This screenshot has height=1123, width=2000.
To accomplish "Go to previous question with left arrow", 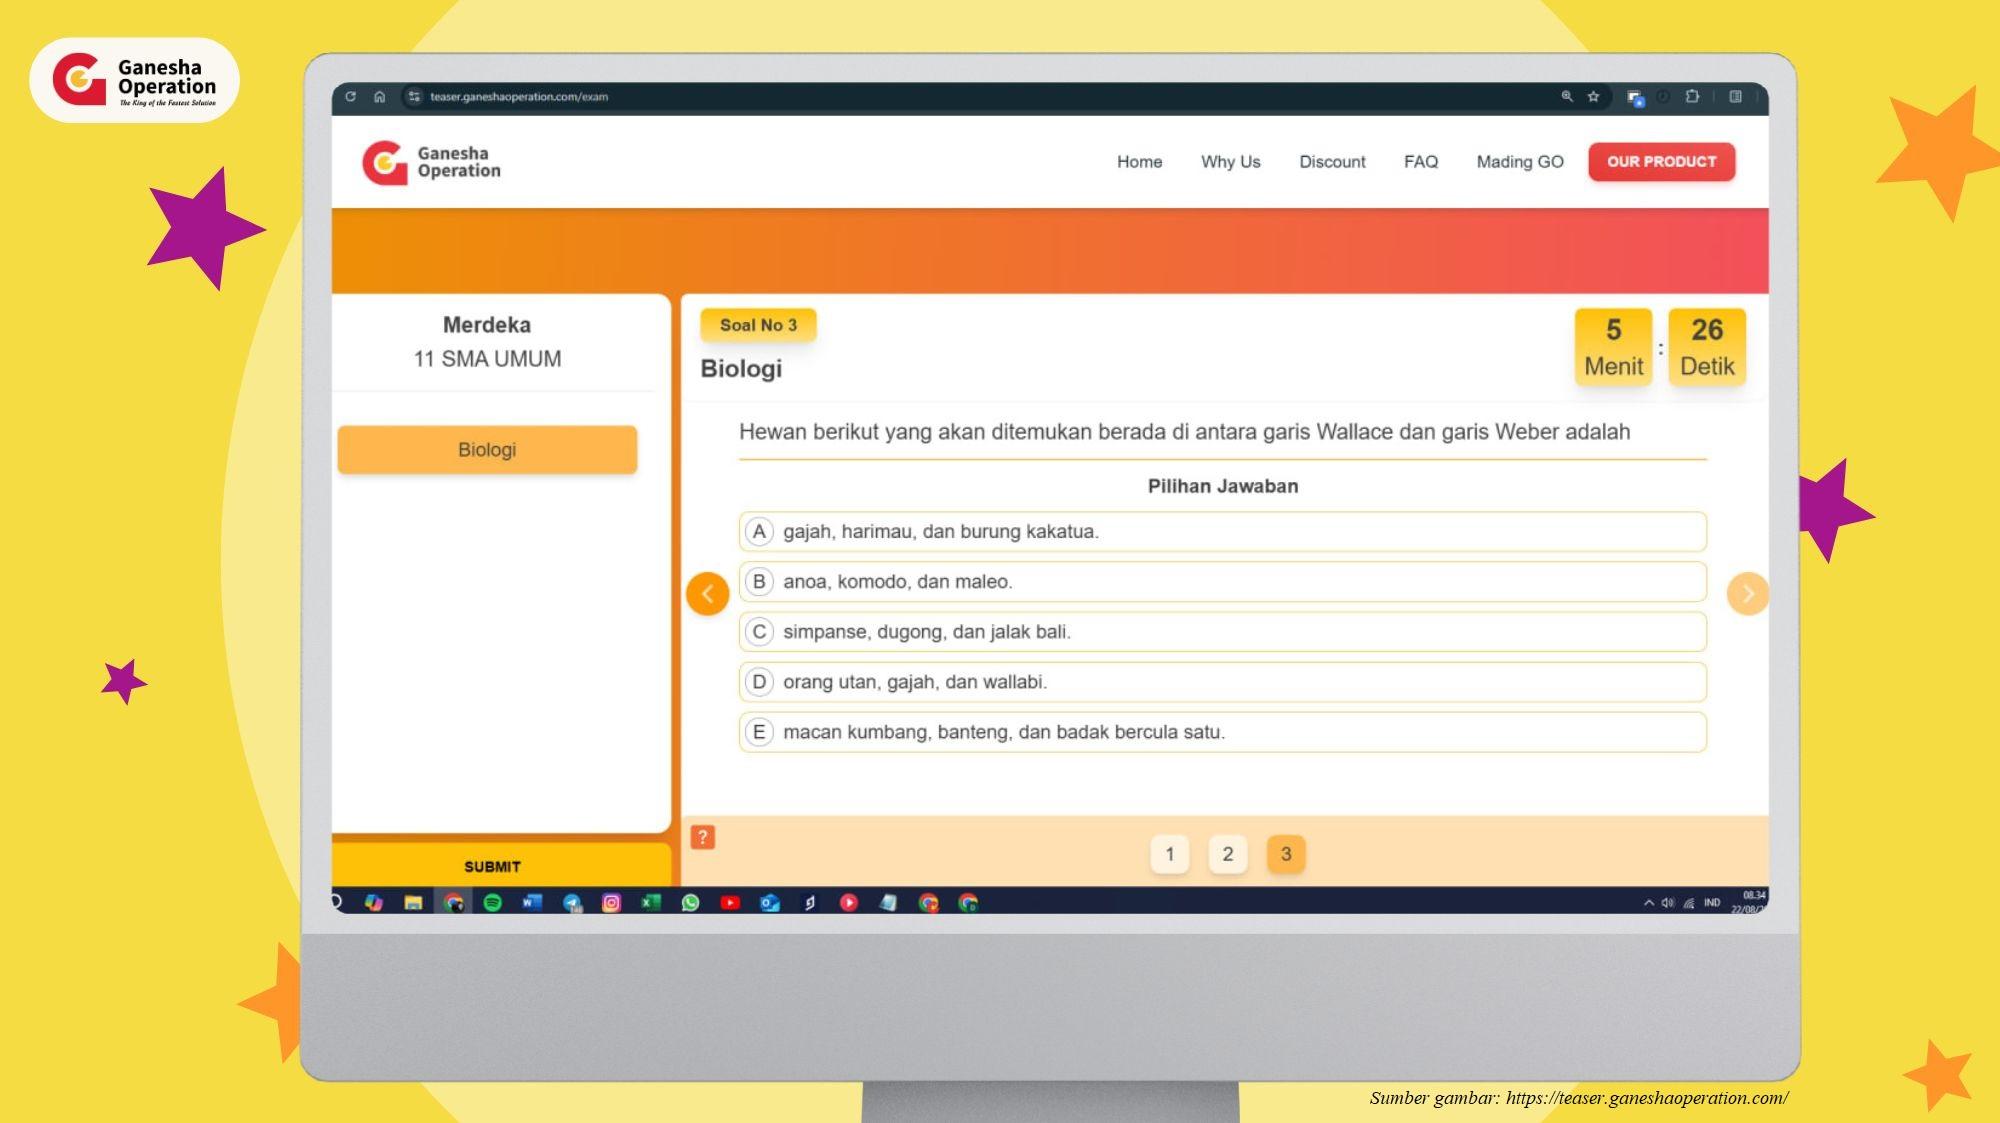I will click(707, 594).
